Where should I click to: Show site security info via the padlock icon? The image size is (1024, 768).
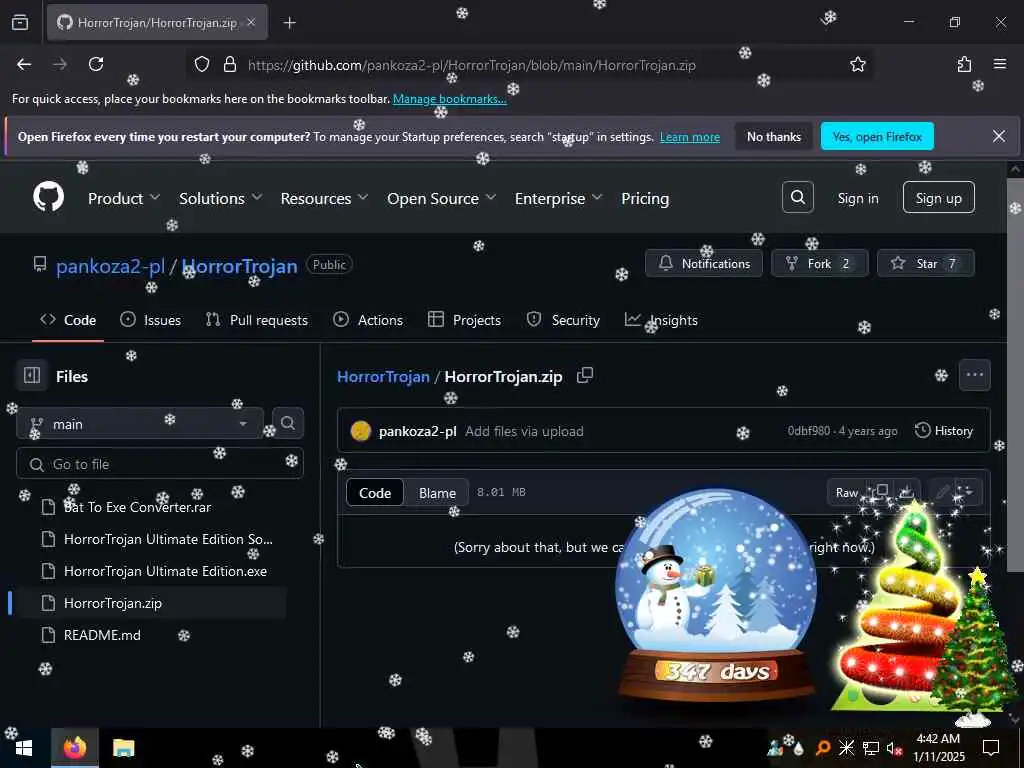(229, 65)
